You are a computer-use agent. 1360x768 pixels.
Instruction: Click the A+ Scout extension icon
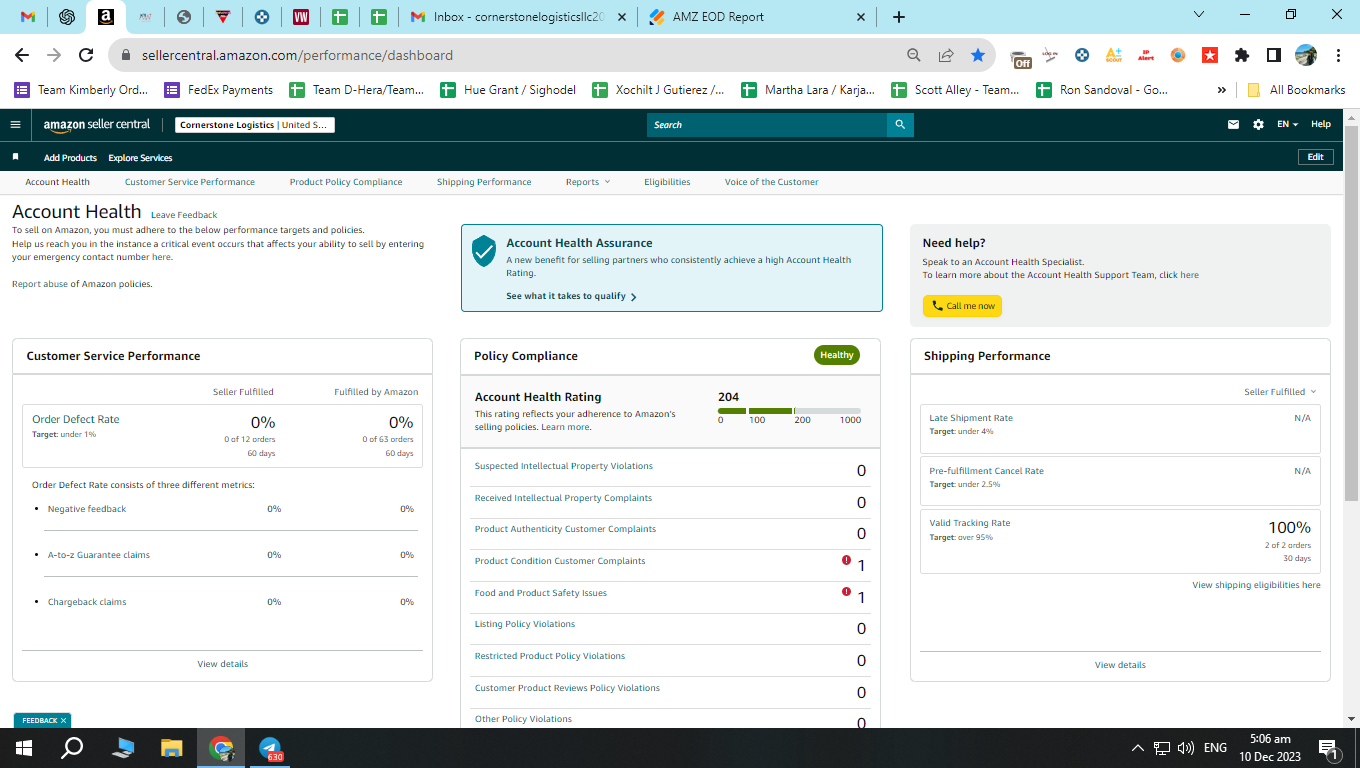(1114, 55)
